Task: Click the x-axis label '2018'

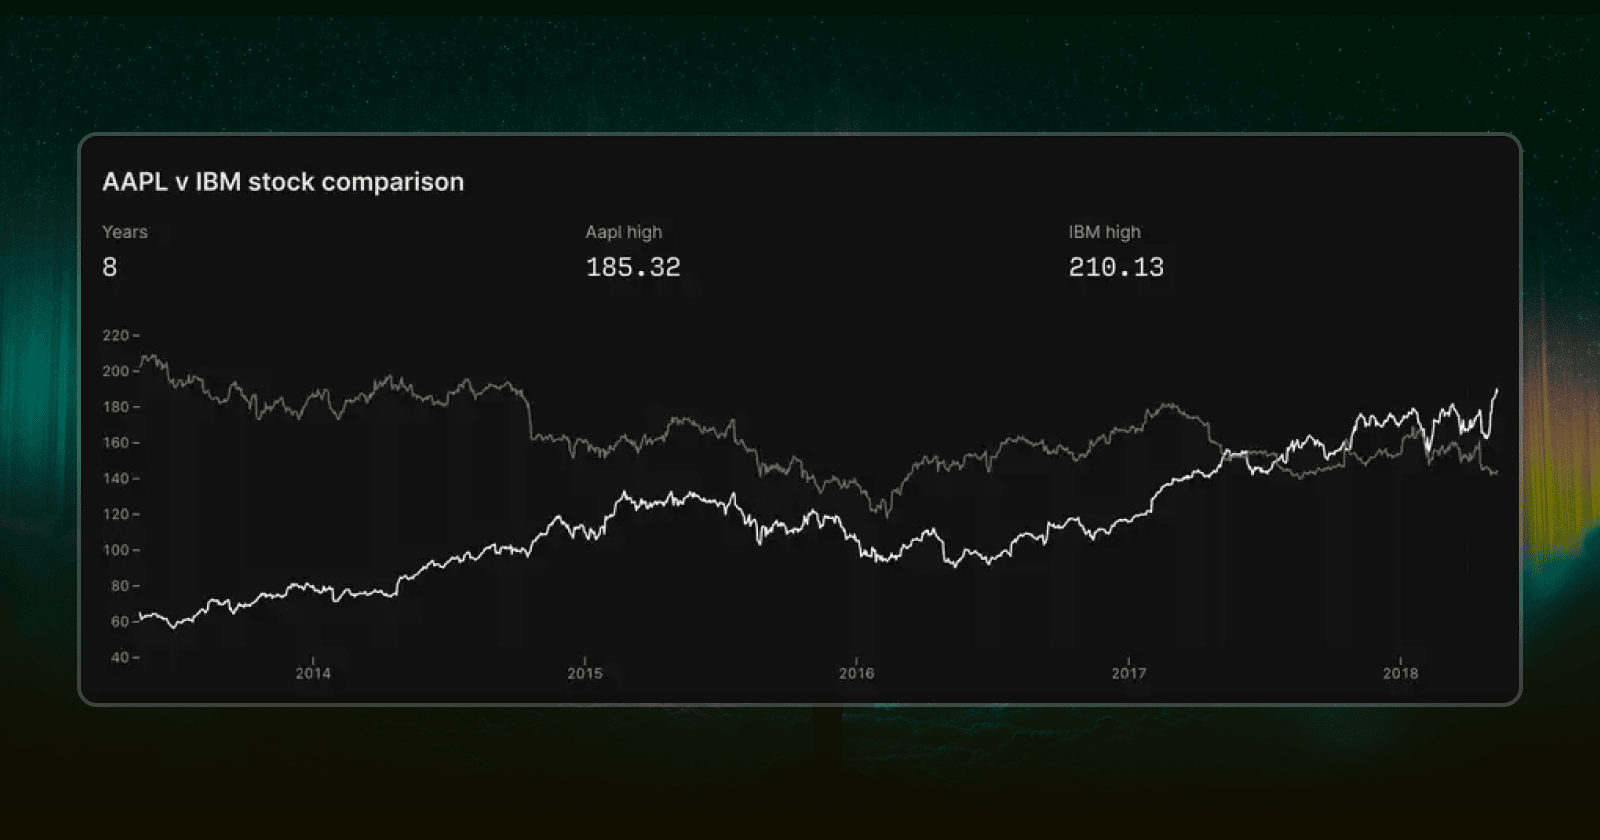Action: (1401, 673)
